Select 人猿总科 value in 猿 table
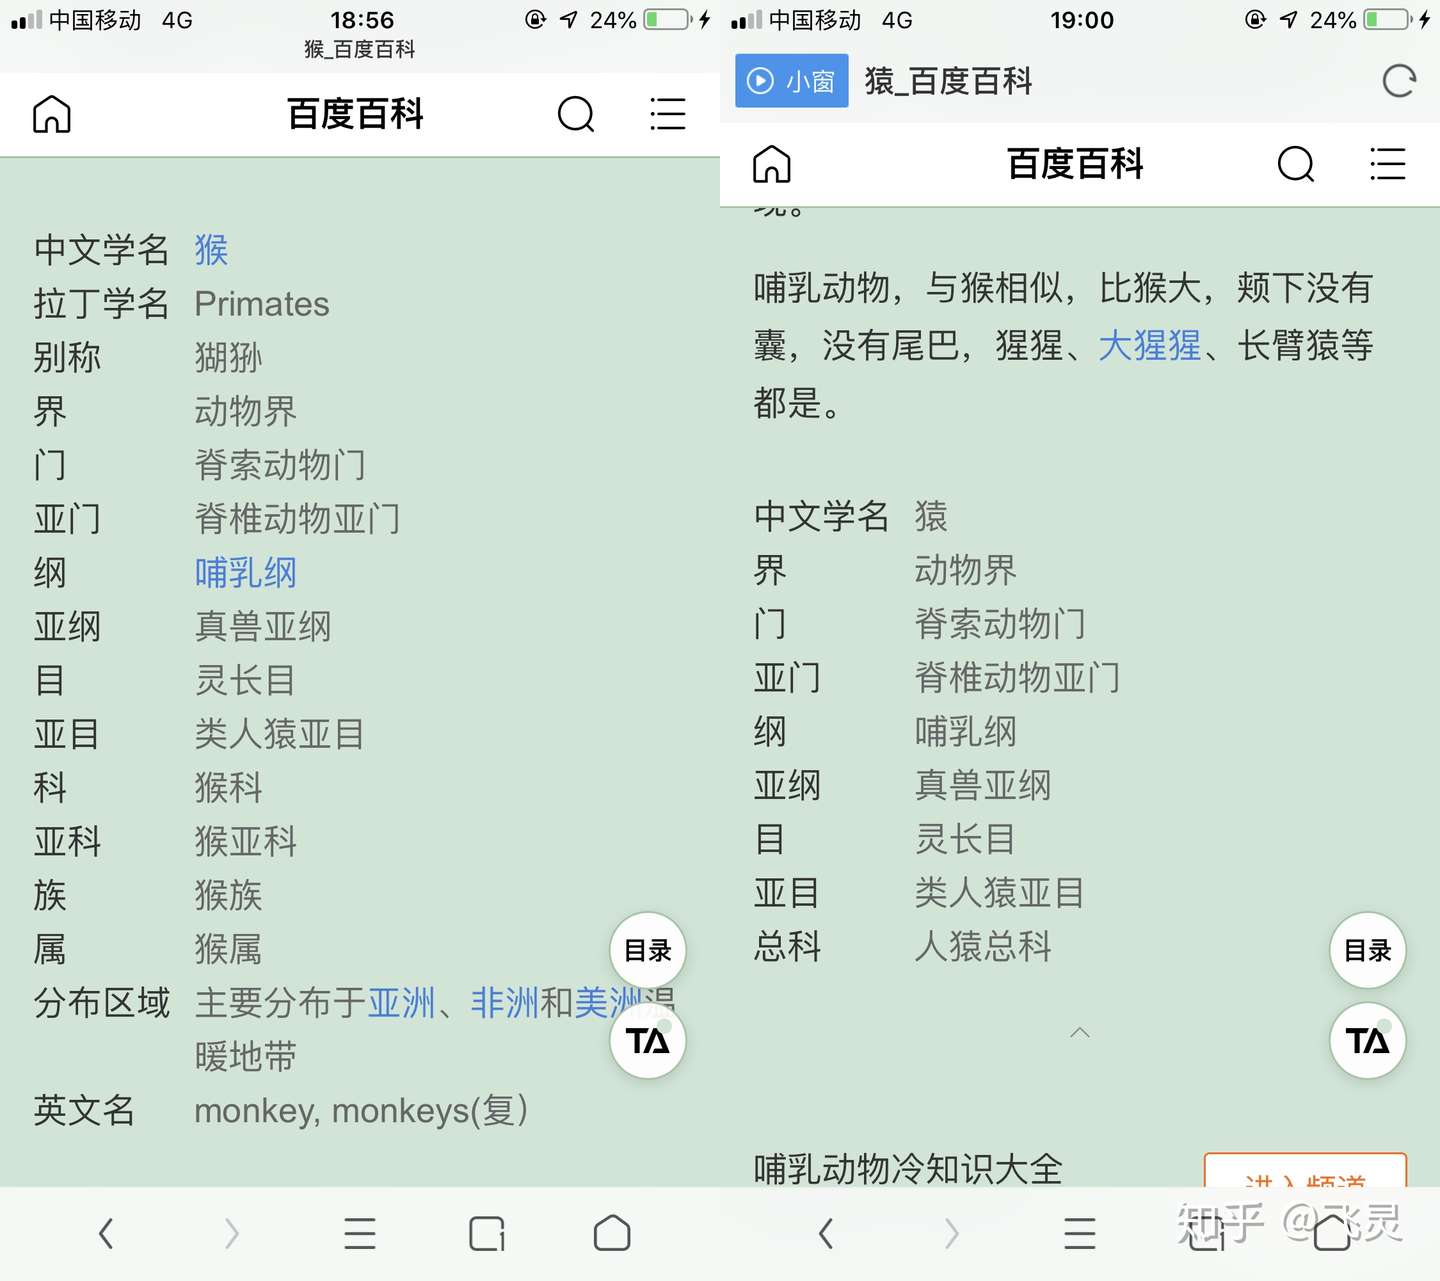The width and height of the screenshot is (1440, 1281). [983, 946]
